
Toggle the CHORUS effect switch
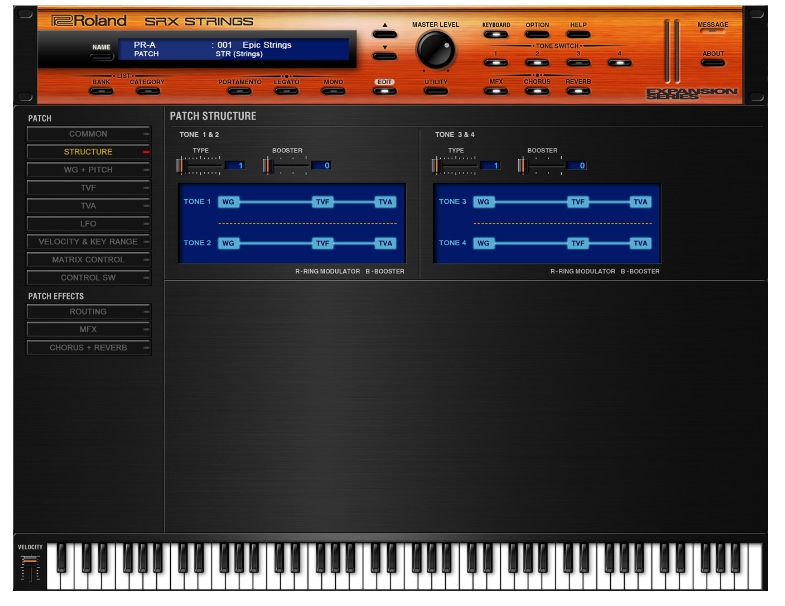(x=537, y=91)
